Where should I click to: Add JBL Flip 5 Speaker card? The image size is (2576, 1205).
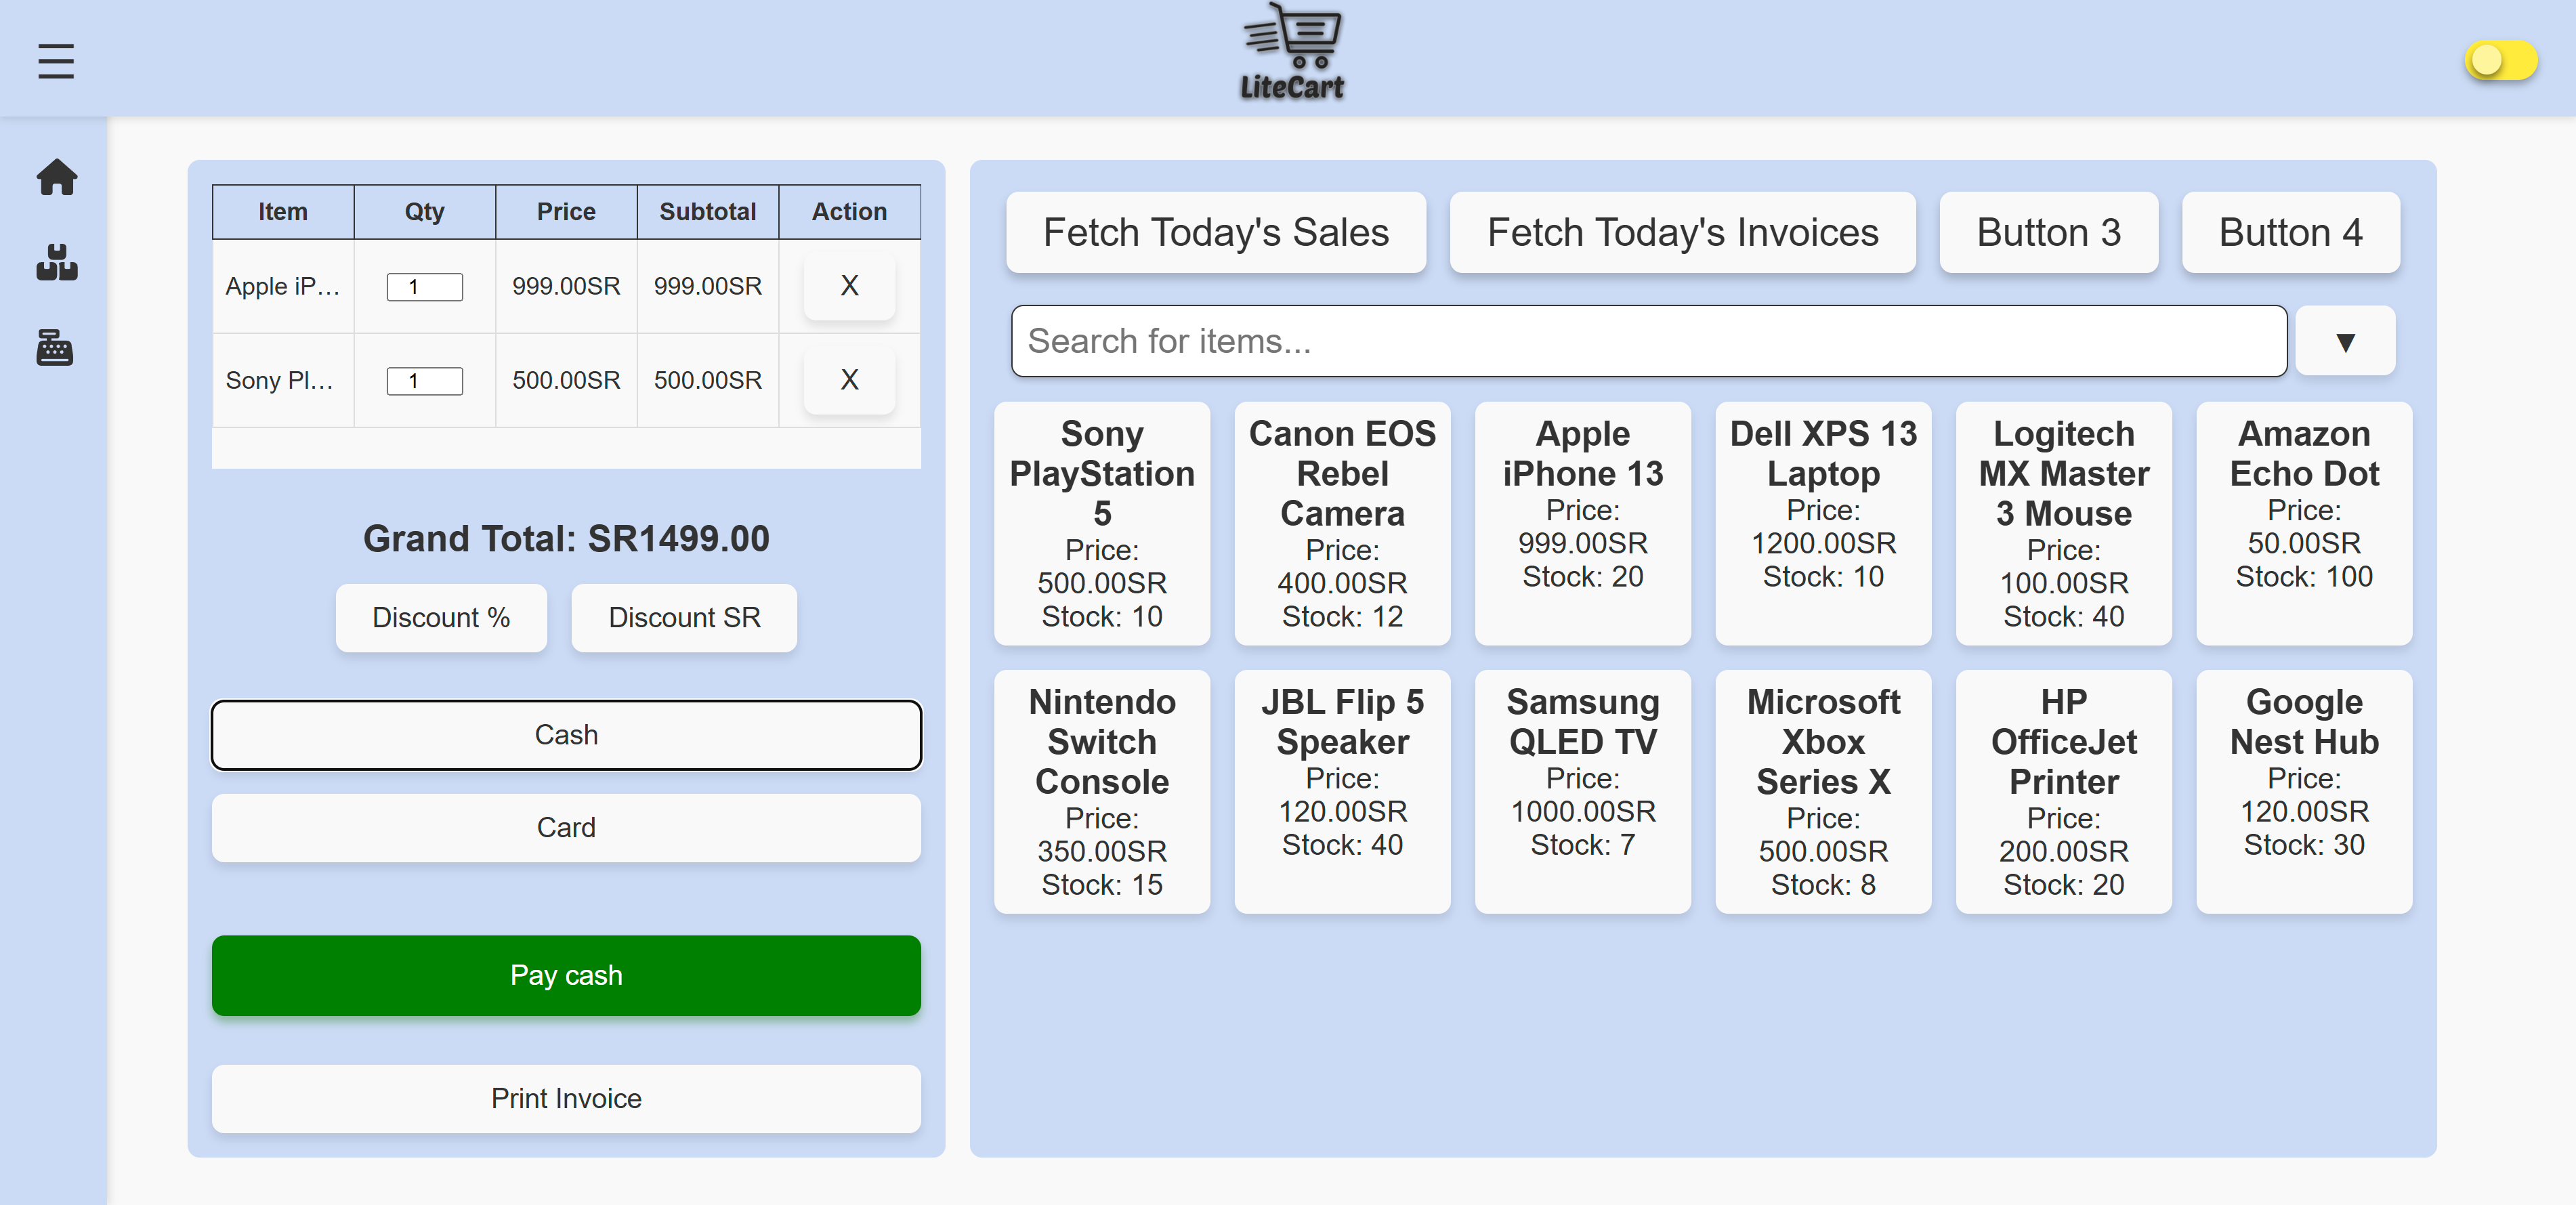click(1342, 792)
